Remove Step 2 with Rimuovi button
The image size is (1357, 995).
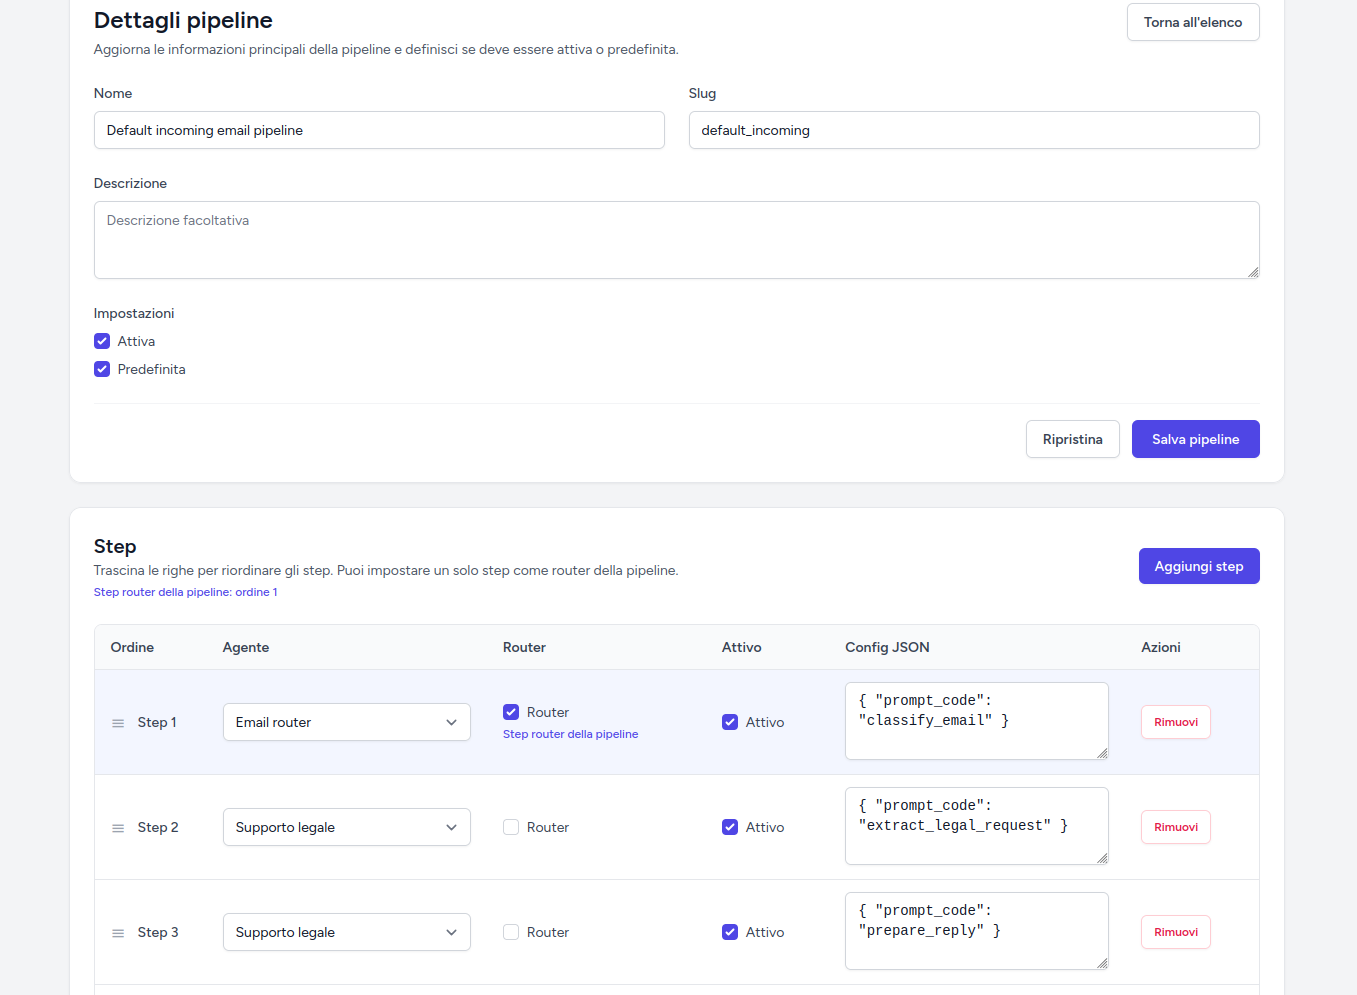point(1175,827)
